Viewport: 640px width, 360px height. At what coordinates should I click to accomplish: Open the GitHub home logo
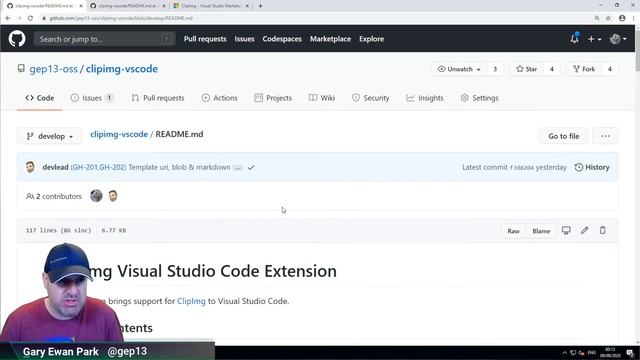tap(17, 39)
